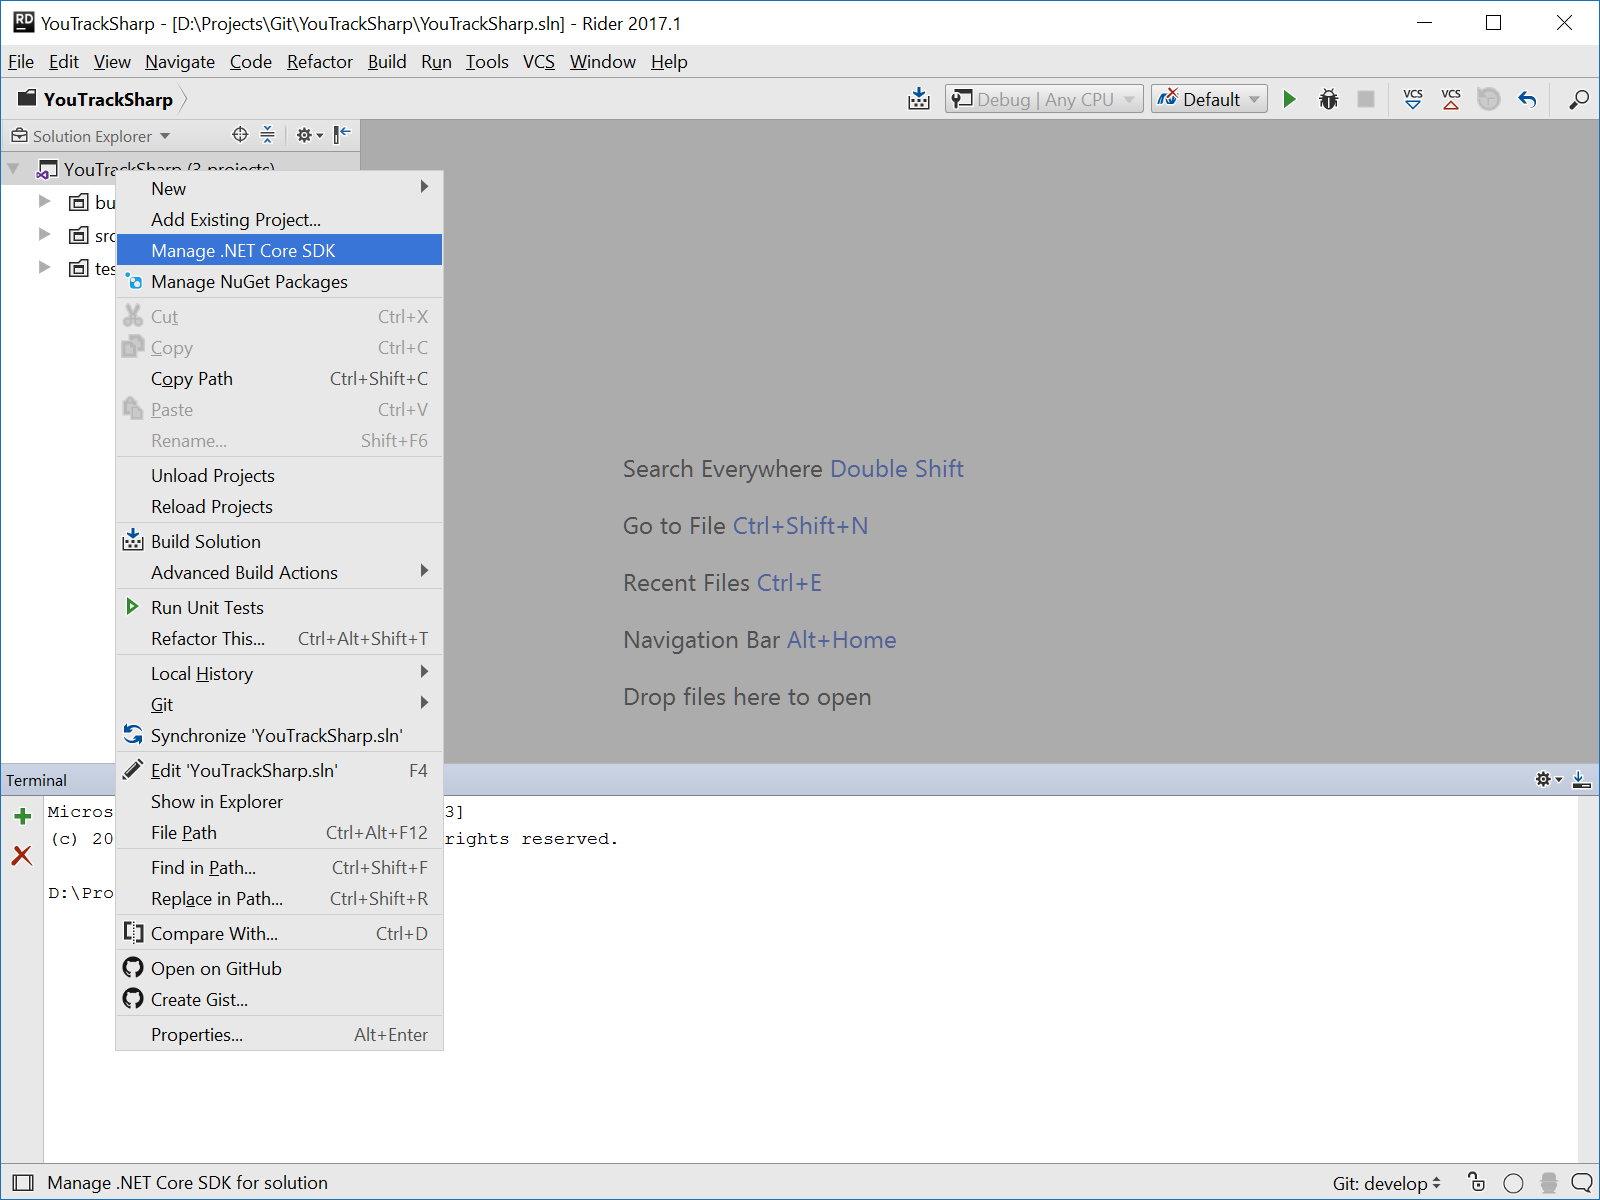Click the Synchronize 'YouTrackSharp.sln' entry
1600x1200 pixels.
click(x=280, y=736)
